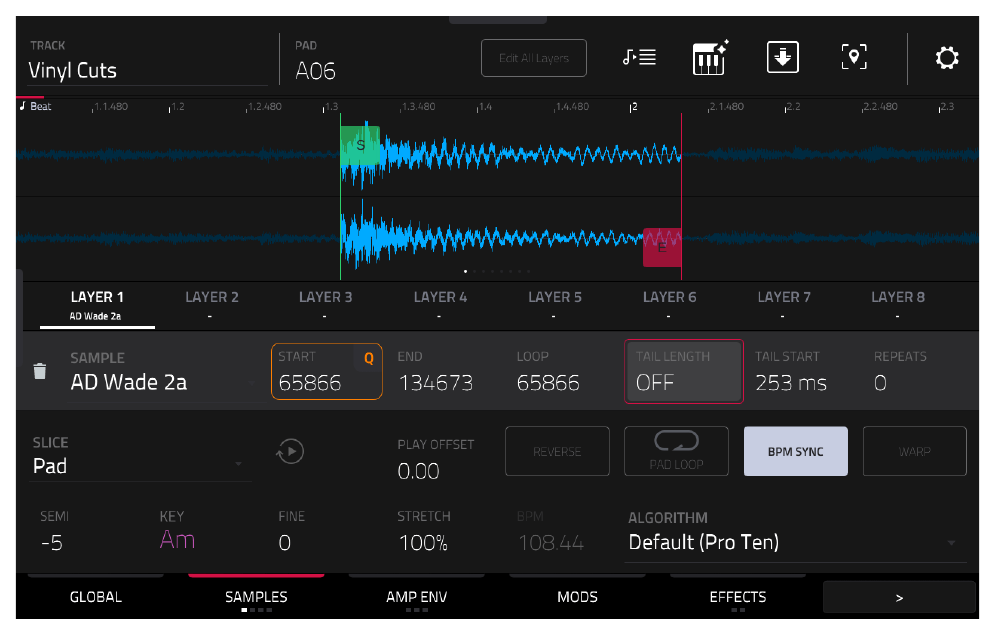Switch to Layer 5 tab
The image size is (996, 636).
(555, 306)
